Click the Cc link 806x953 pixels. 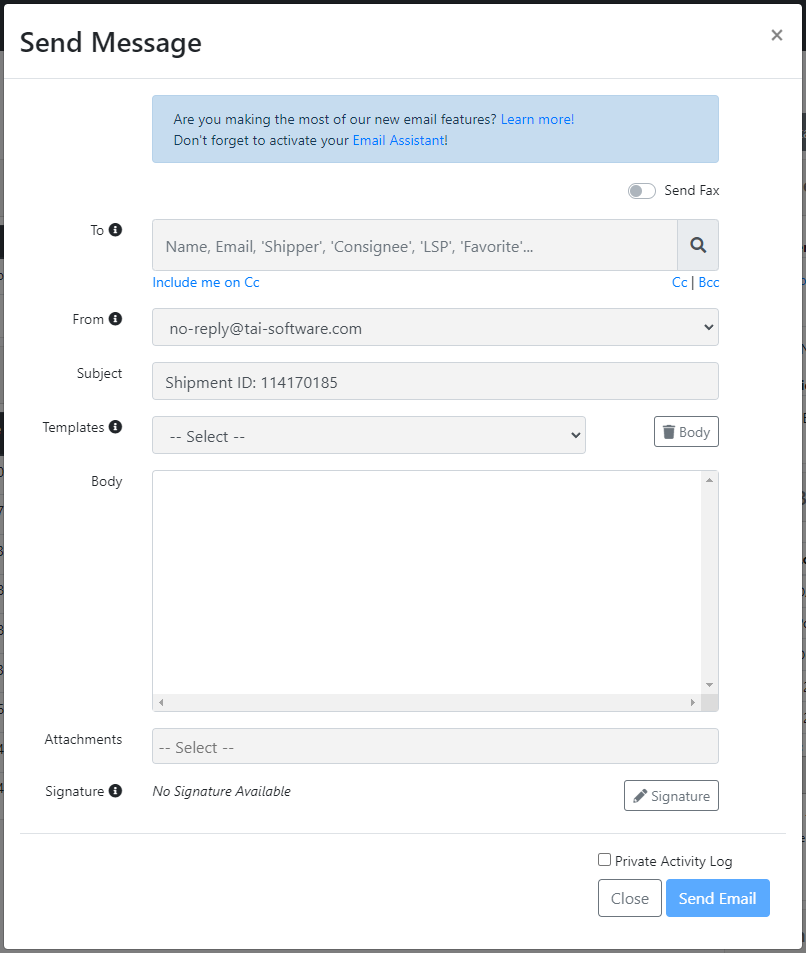680,282
